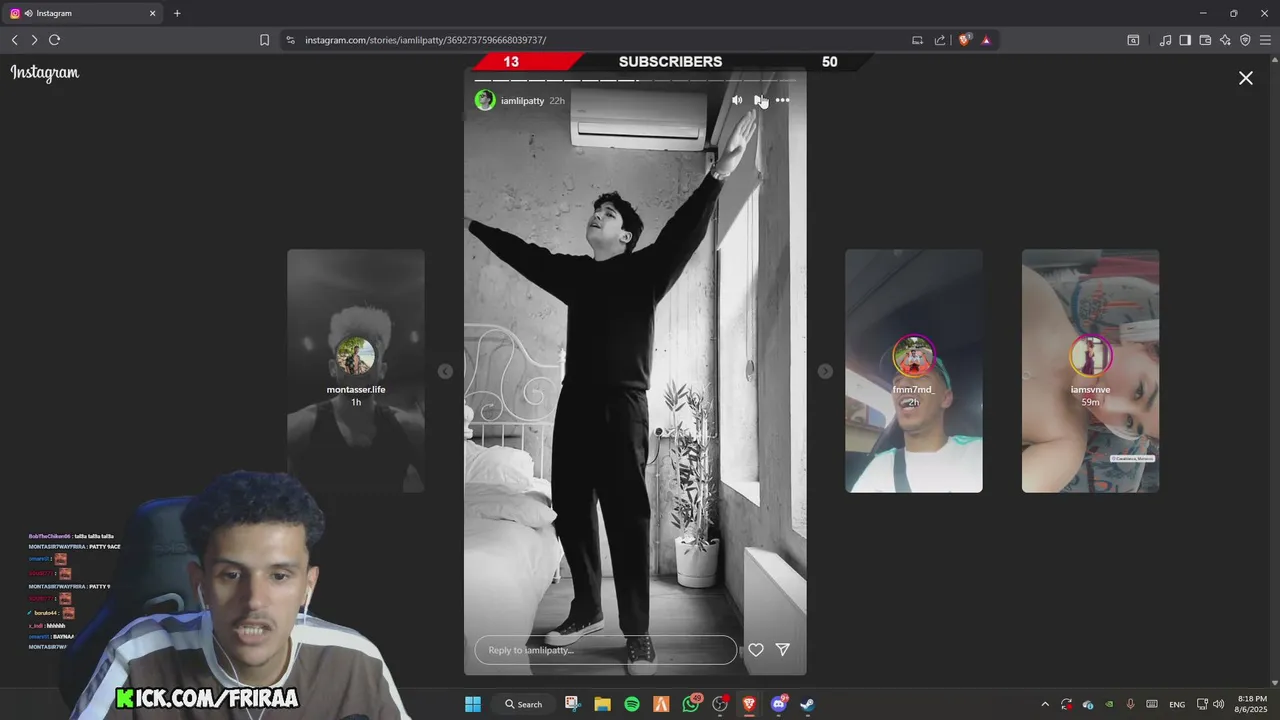Viewport: 1280px width, 720px height.
Task: Open fmm7md_ story preview
Action: pos(913,370)
